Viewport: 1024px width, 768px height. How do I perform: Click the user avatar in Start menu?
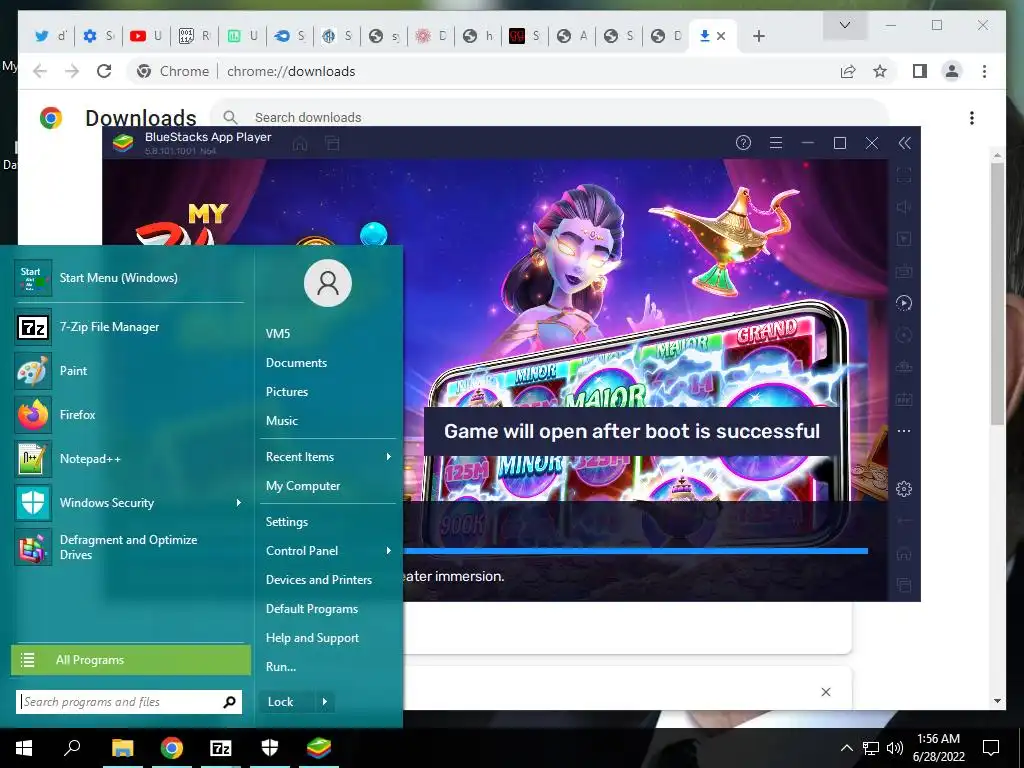click(328, 283)
